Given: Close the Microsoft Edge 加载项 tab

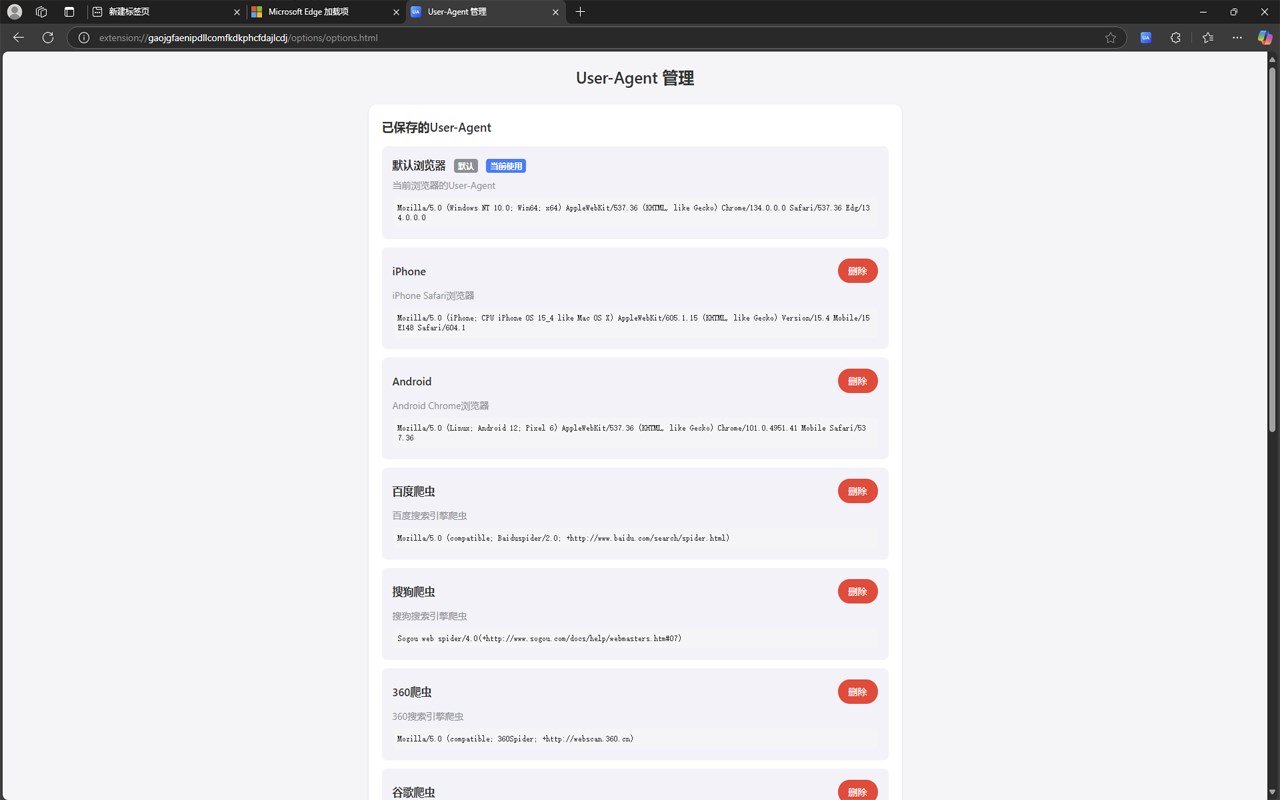Looking at the screenshot, I should 396,12.
